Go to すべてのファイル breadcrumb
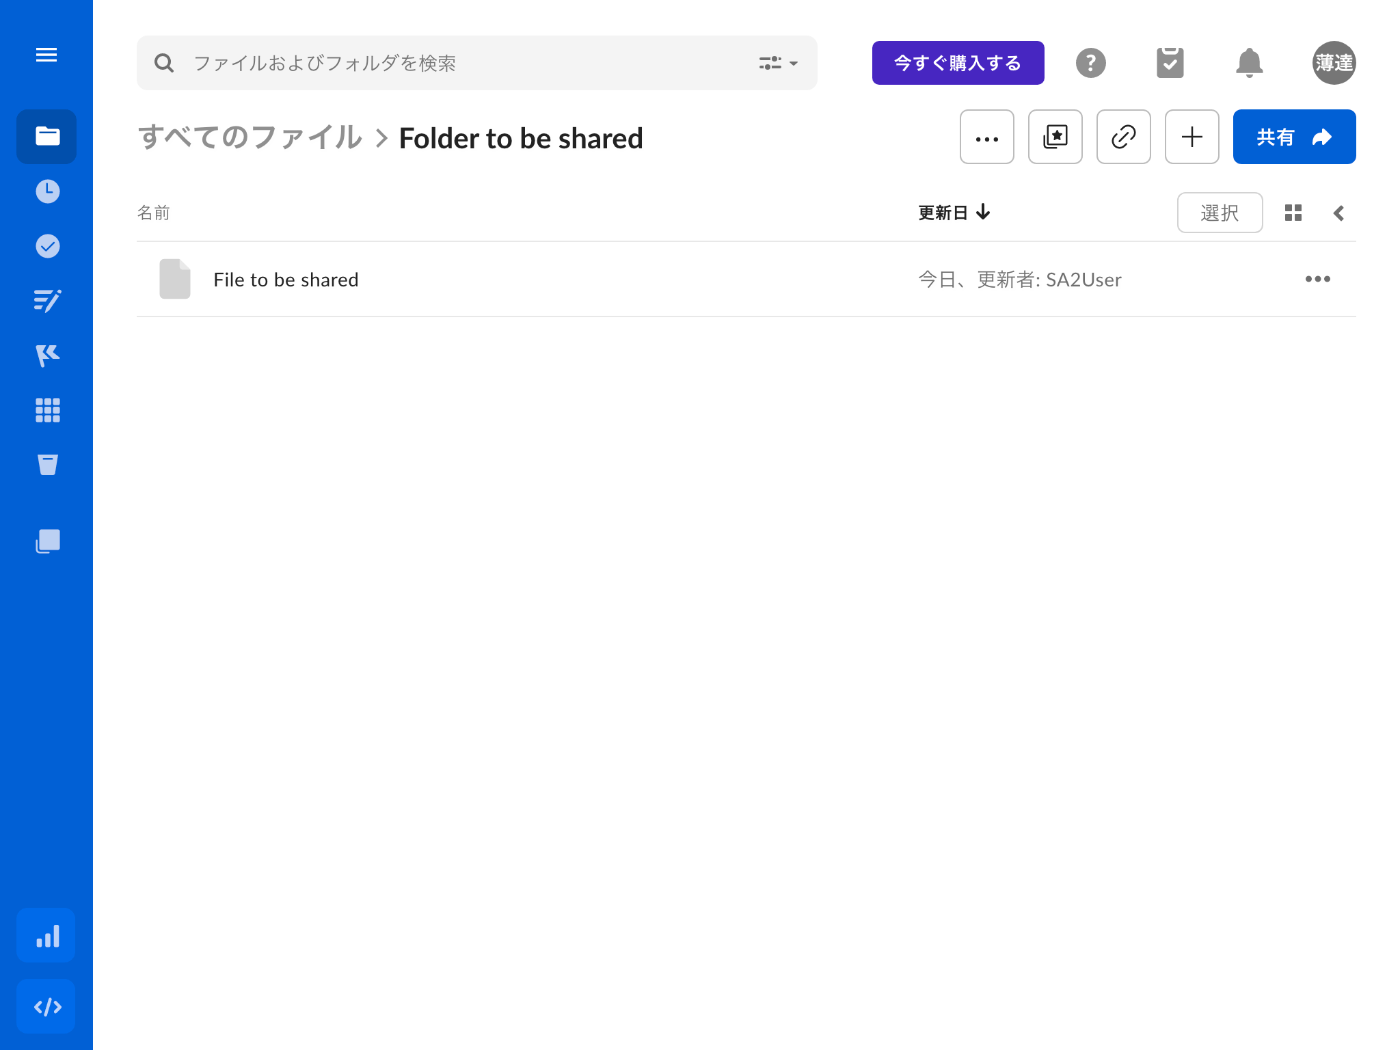Image resolution: width=1400 pixels, height=1050 pixels. pos(250,137)
